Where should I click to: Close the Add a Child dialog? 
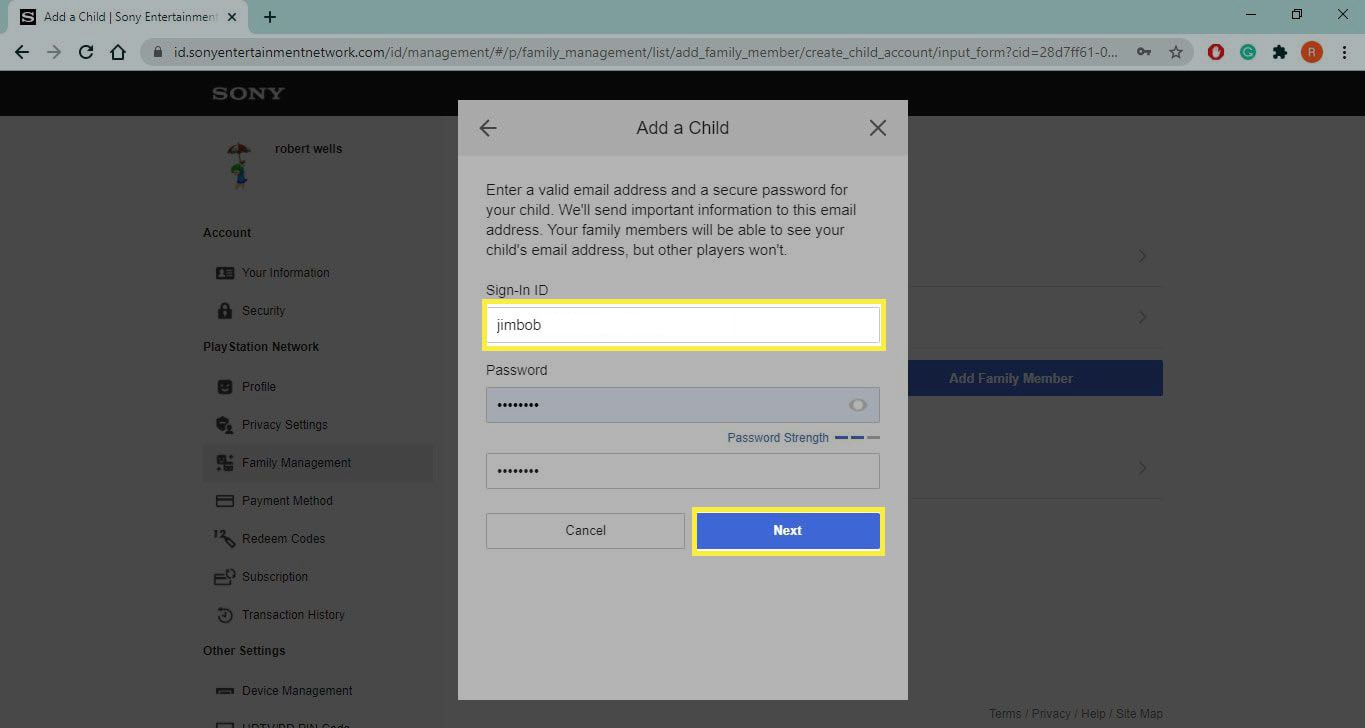pos(878,128)
